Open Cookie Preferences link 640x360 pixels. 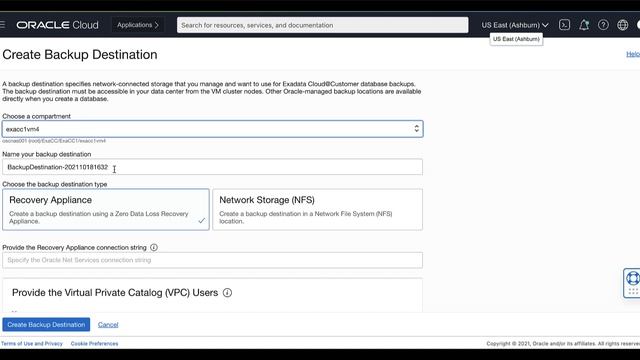click(94, 344)
